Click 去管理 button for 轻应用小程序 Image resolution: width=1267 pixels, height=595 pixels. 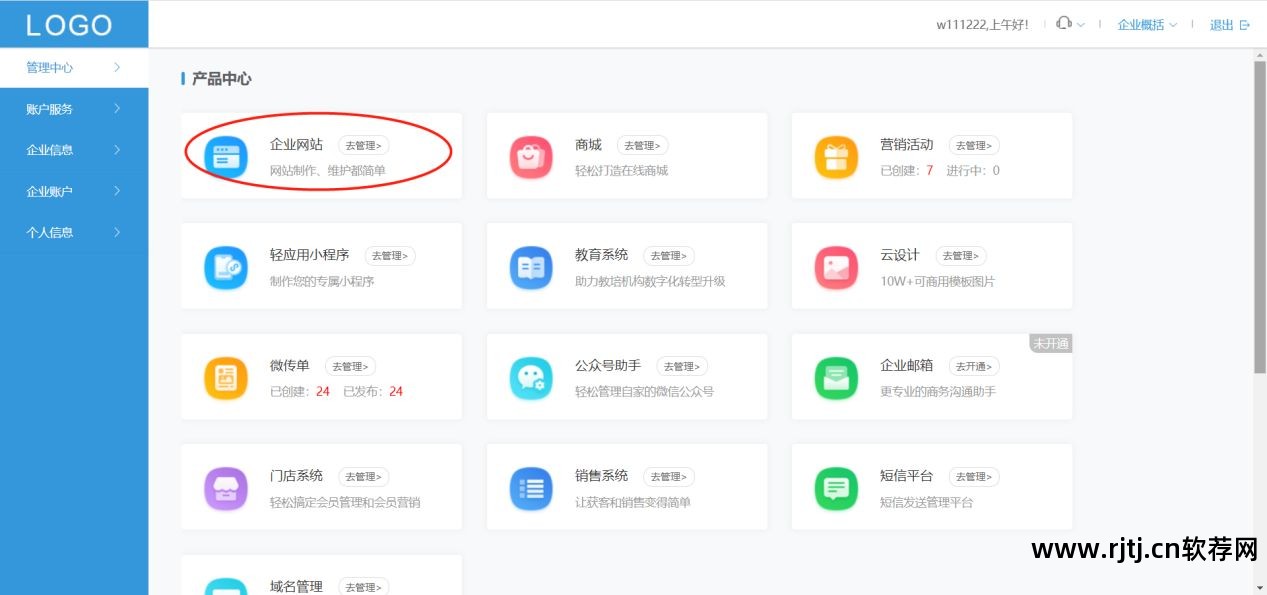click(x=390, y=256)
